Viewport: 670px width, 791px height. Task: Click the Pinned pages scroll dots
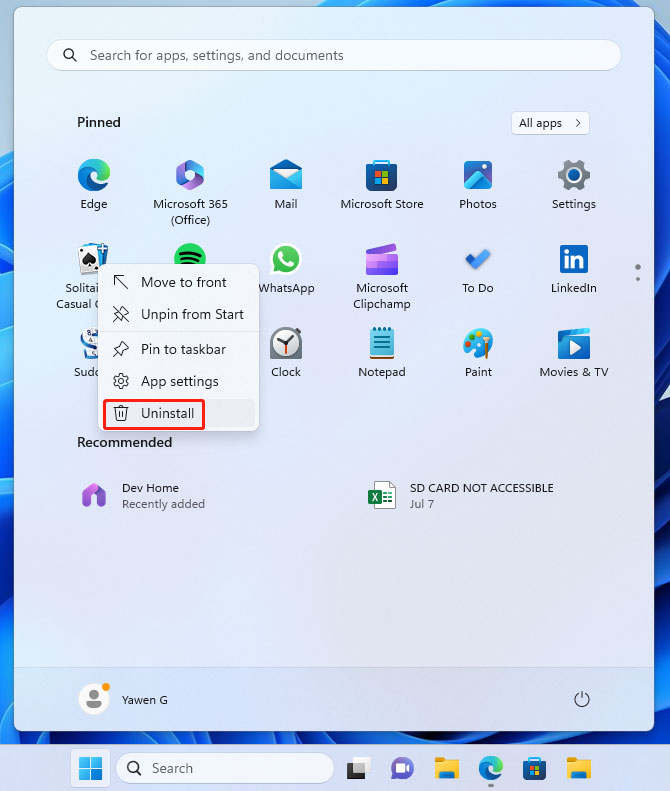[x=638, y=273]
